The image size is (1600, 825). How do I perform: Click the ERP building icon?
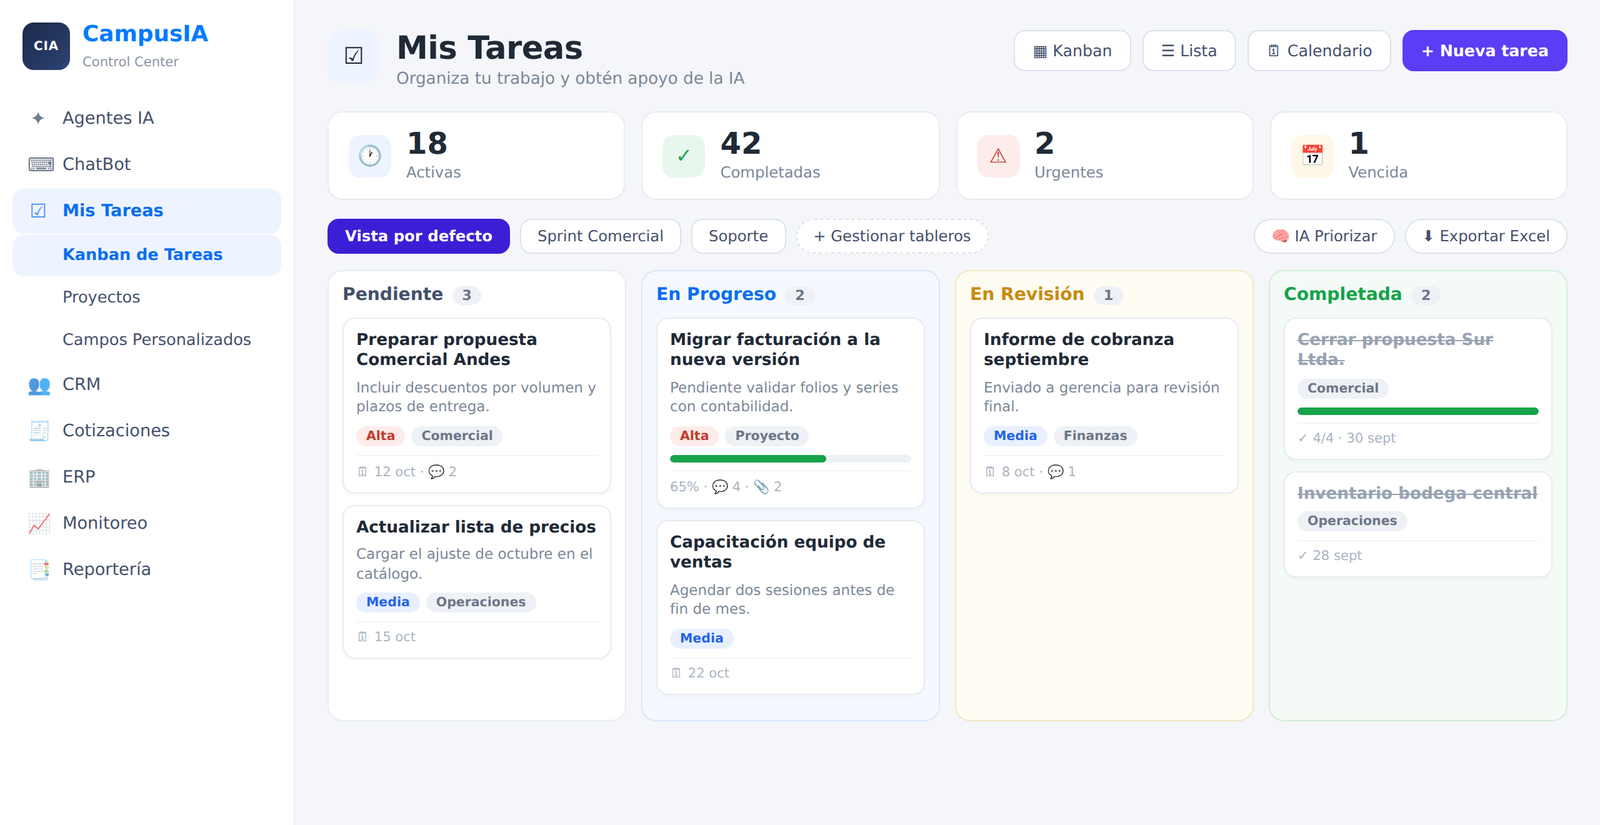39,477
